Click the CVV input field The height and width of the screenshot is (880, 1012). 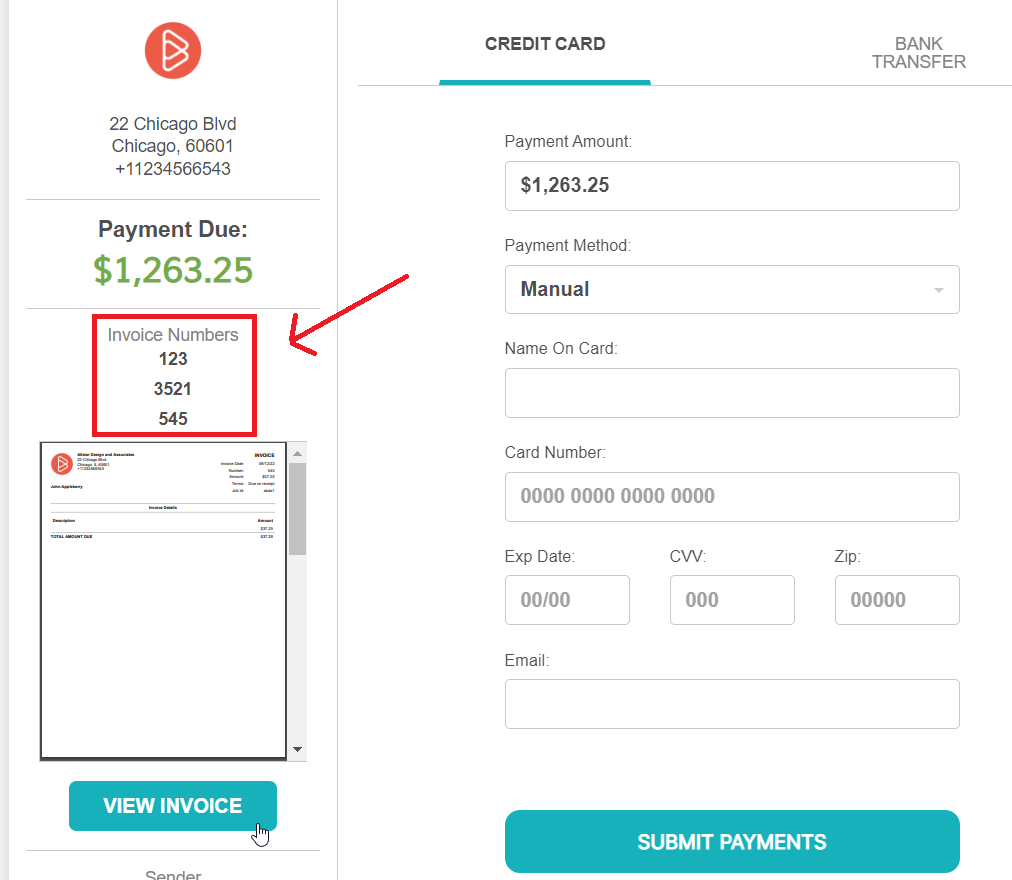pyautogui.click(x=732, y=599)
